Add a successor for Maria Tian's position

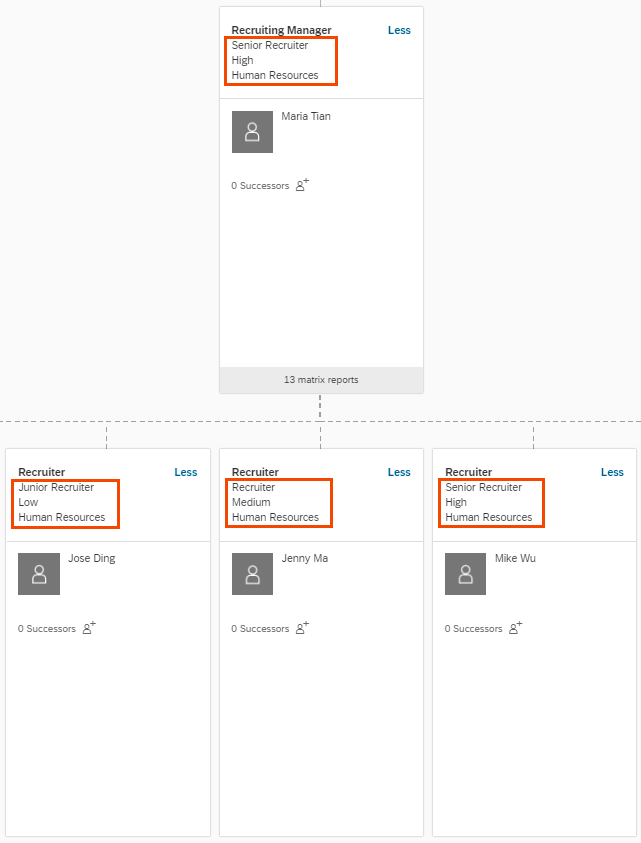click(302, 185)
